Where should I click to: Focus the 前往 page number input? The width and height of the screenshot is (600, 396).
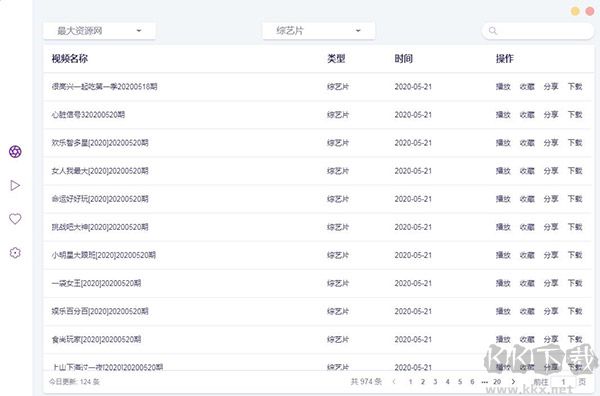563,382
